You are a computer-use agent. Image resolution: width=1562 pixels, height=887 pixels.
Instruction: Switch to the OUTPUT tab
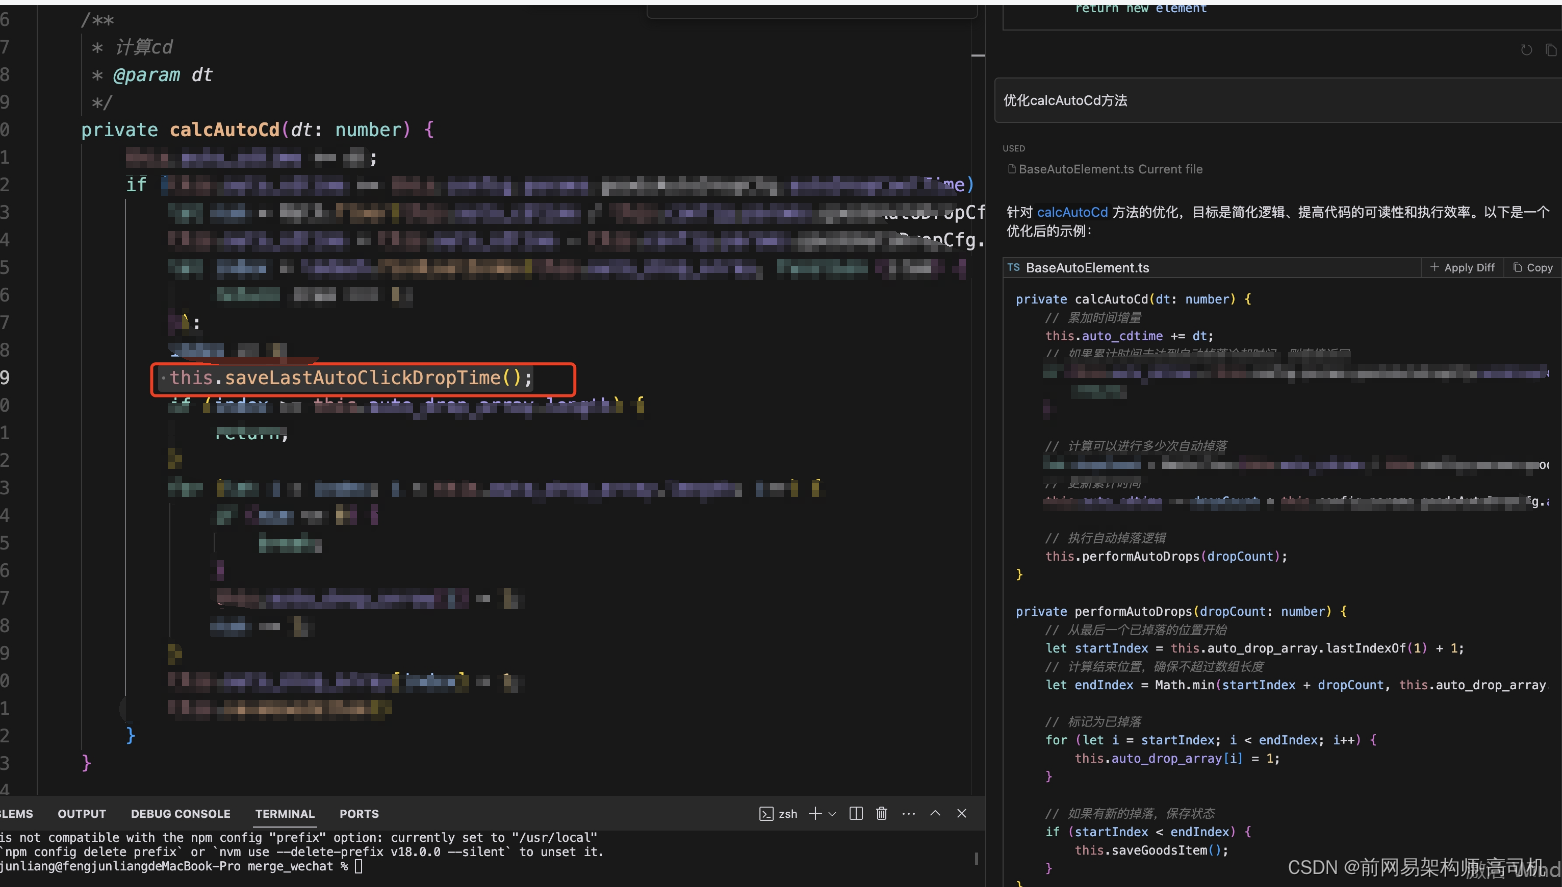[x=81, y=814]
